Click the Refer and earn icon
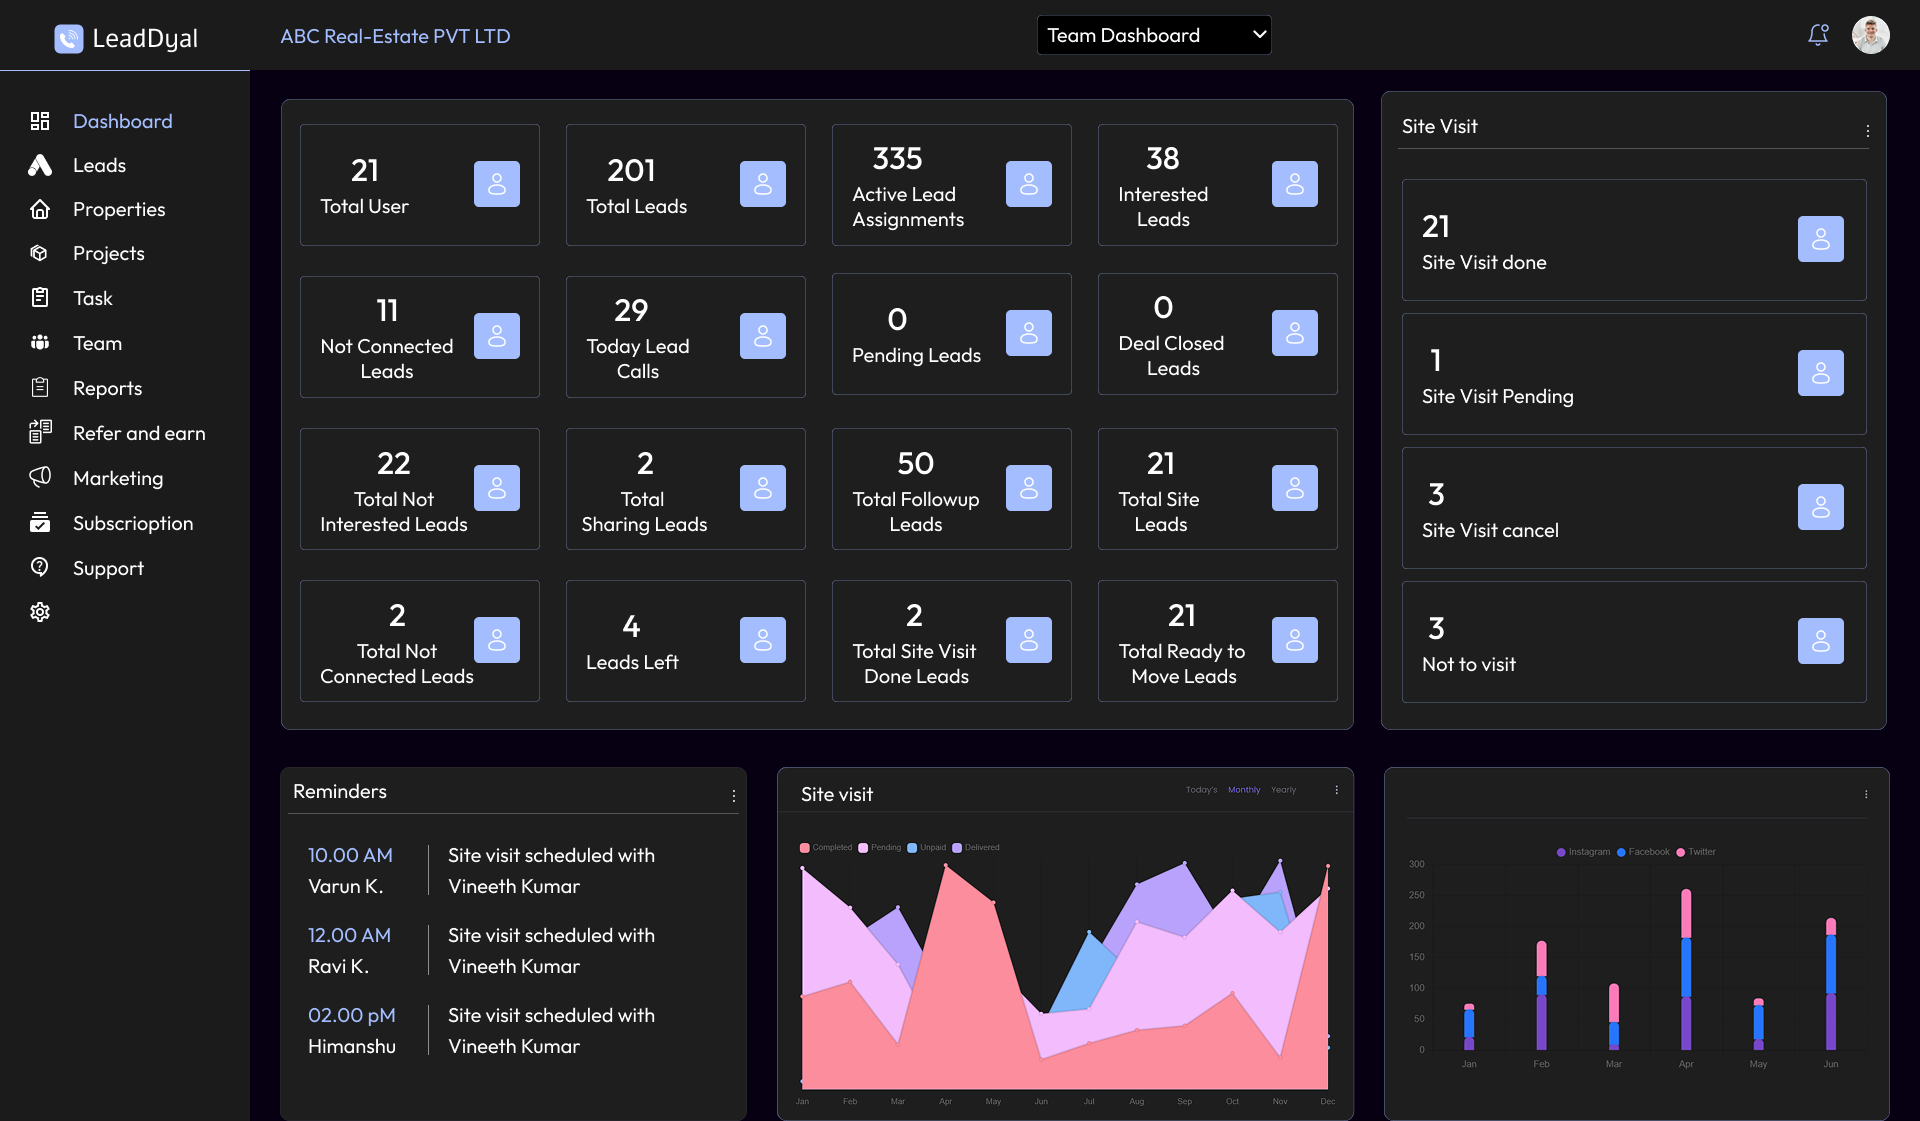The height and width of the screenshot is (1121, 1920). 40,432
